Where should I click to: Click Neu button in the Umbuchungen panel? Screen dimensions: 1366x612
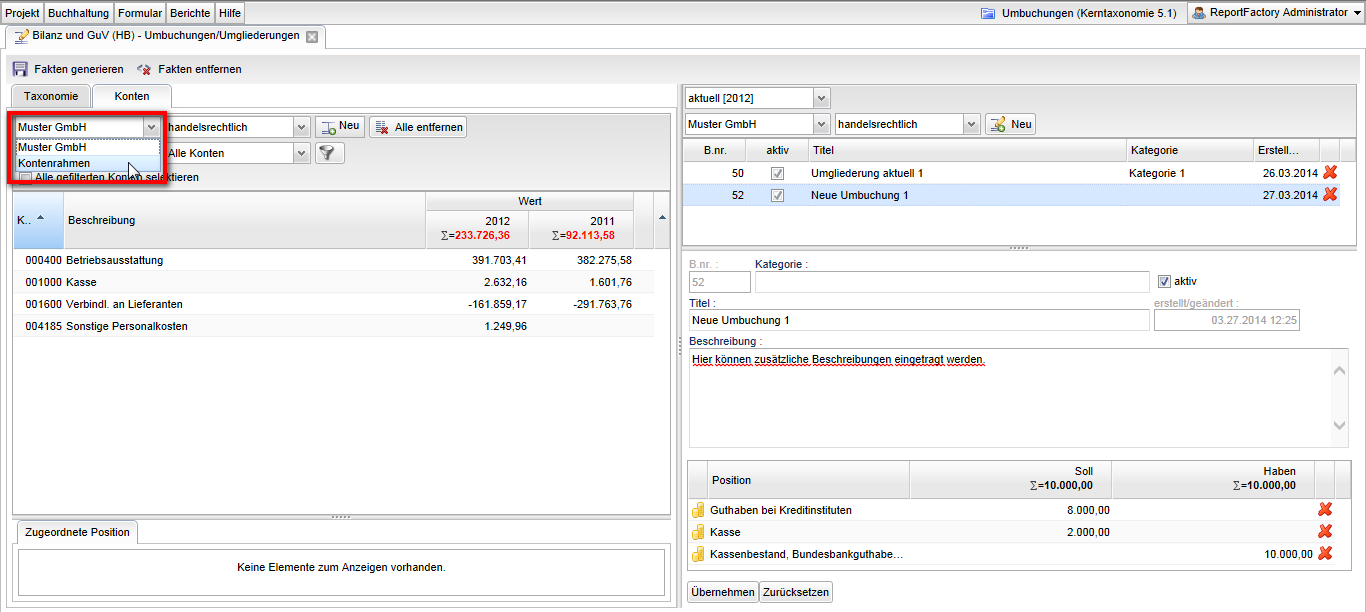[1010, 124]
